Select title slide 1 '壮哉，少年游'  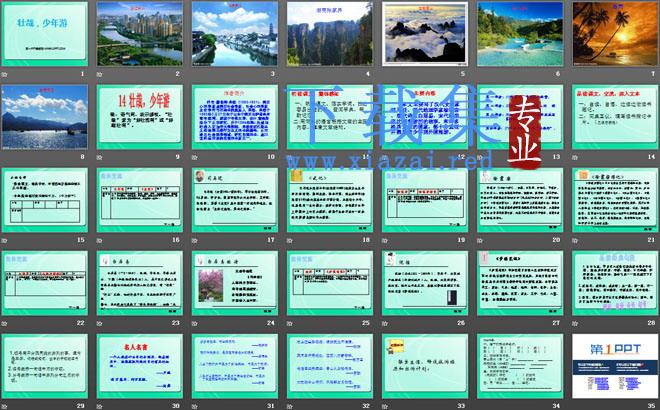pyautogui.click(x=45, y=34)
